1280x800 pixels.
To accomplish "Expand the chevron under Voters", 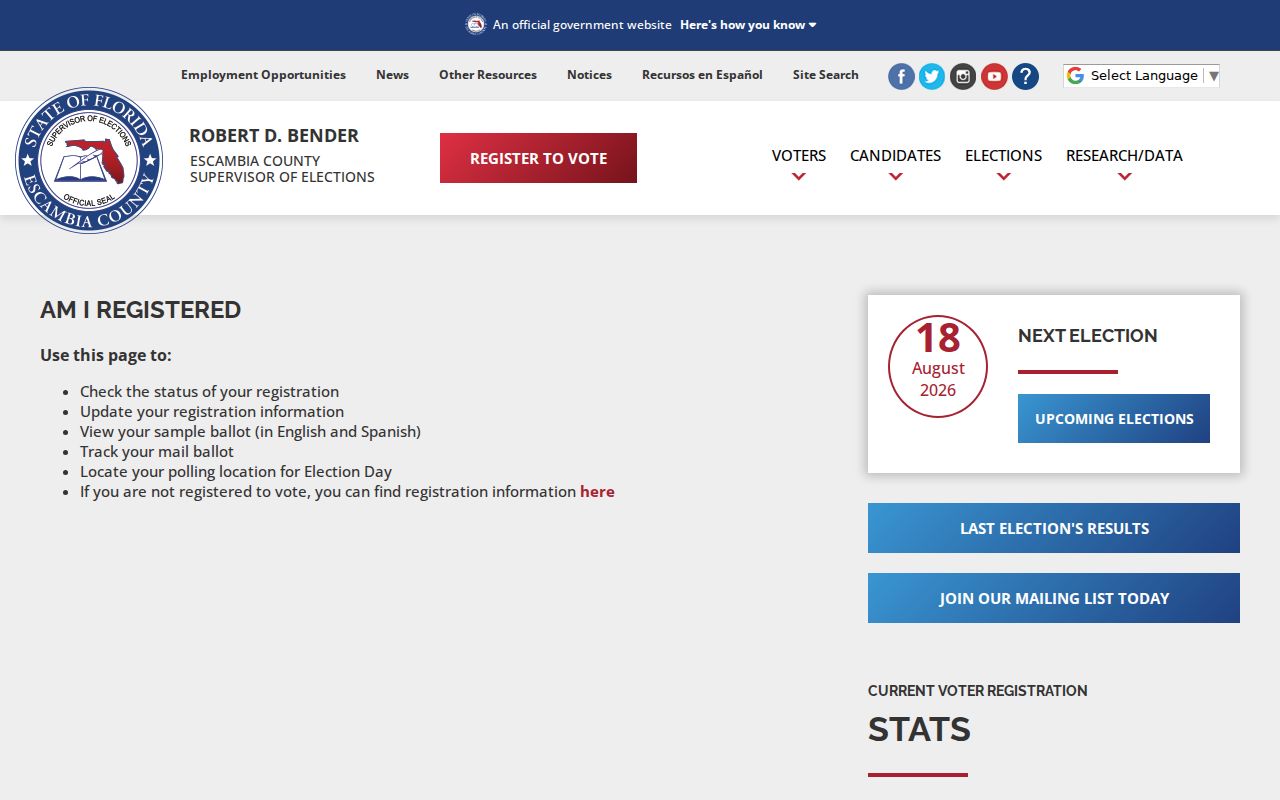I will pos(798,177).
